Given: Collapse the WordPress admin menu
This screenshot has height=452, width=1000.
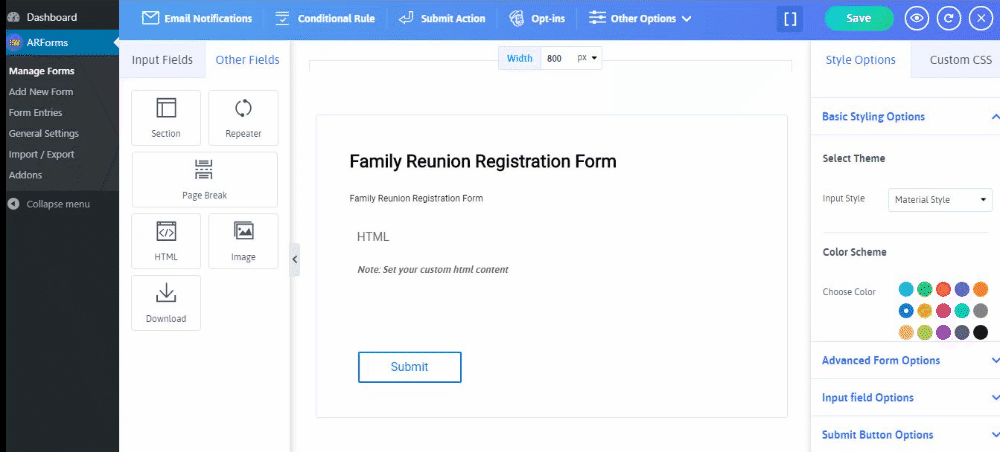Looking at the screenshot, I should (x=48, y=204).
